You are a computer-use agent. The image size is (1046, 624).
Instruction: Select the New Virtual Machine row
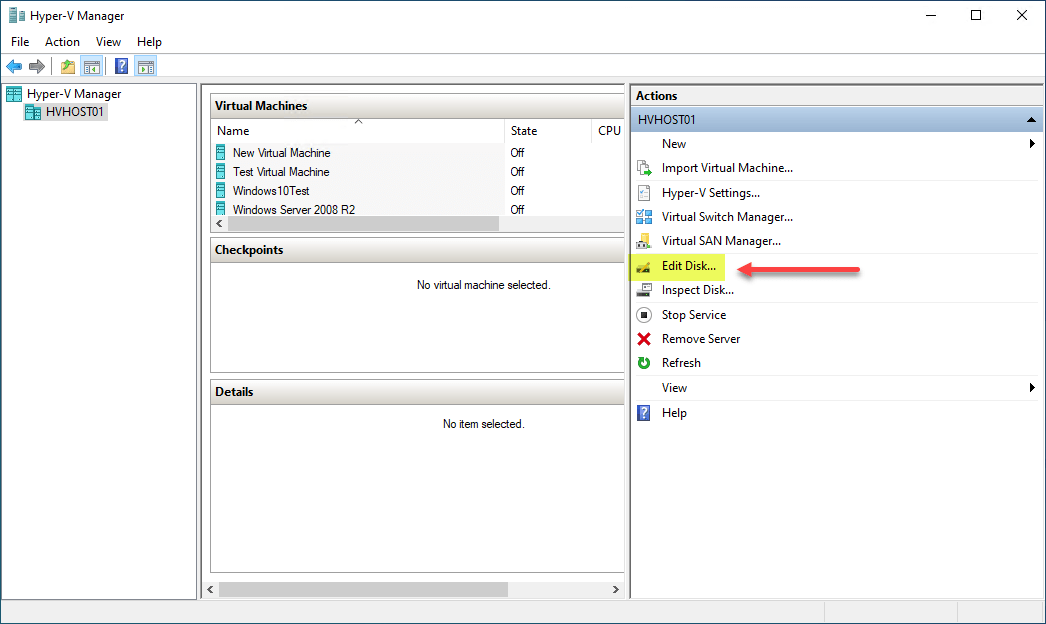[x=418, y=153]
